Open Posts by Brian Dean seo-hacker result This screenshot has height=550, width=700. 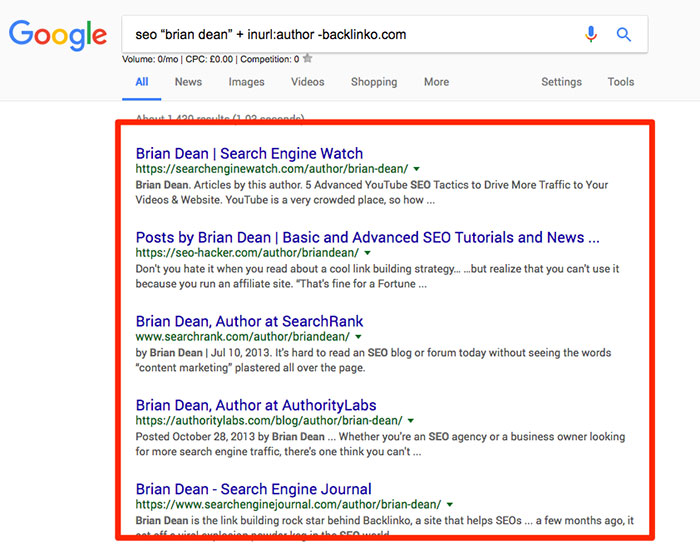[367, 238]
